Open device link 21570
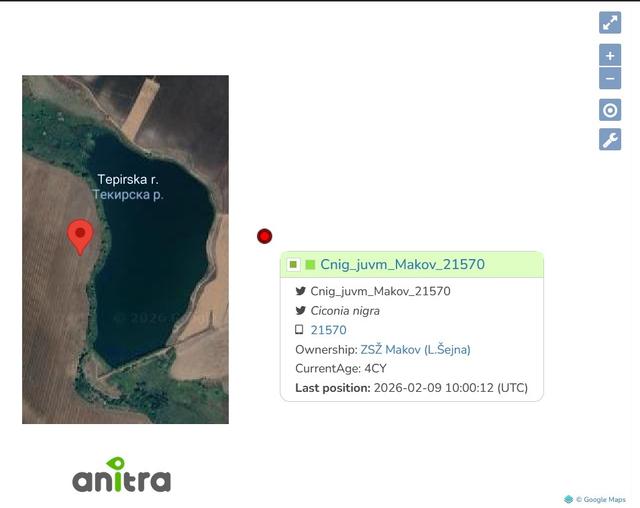Screen dimensions: 640x508 [329, 330]
